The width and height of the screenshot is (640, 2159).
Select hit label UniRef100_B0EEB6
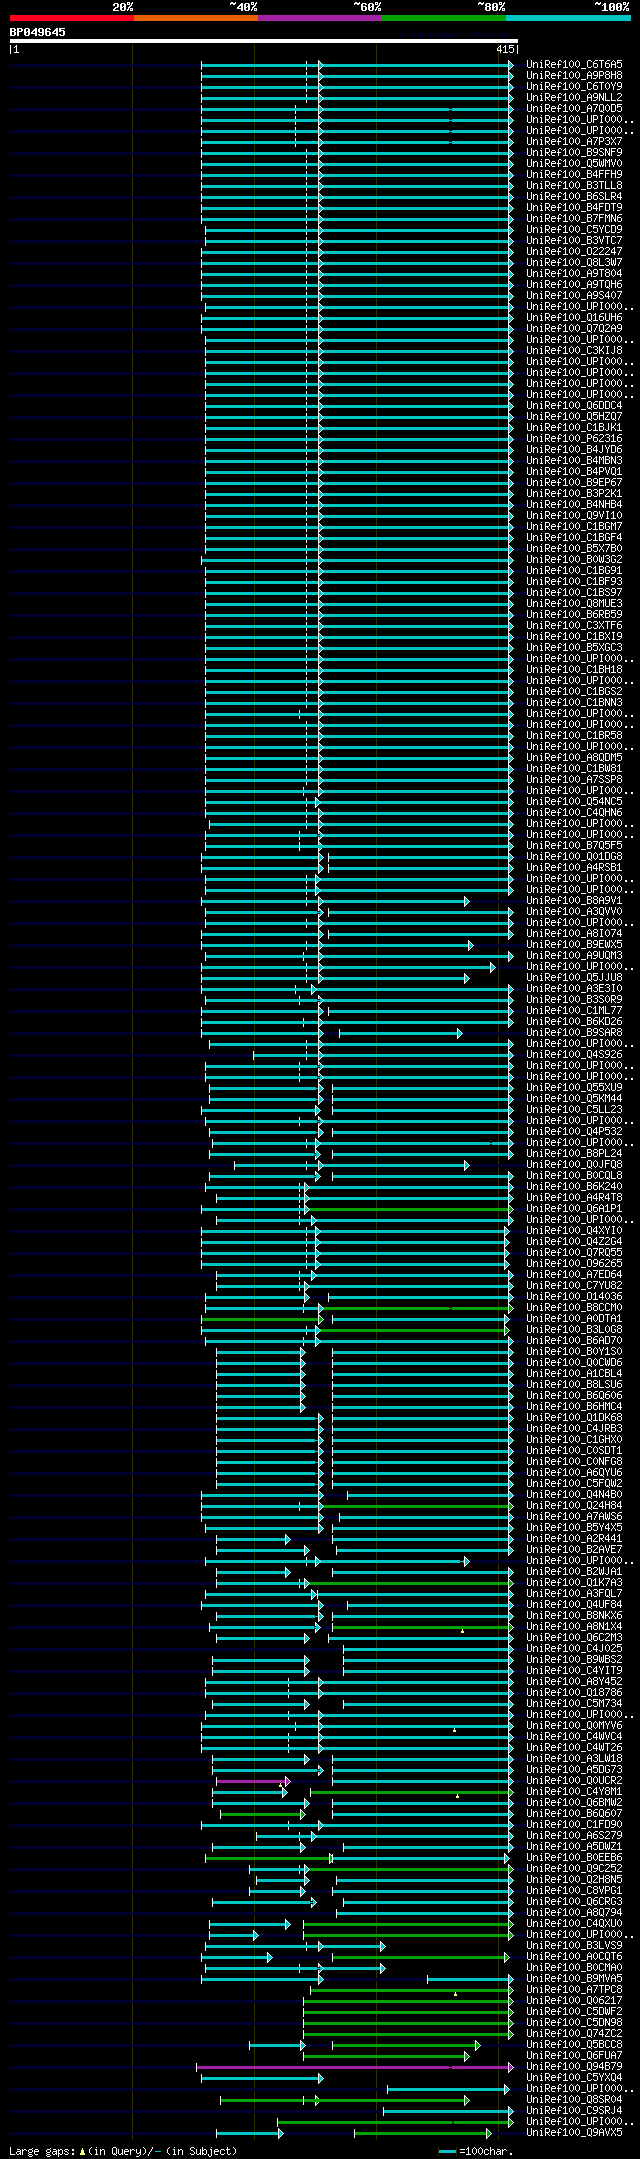coord(574,1857)
